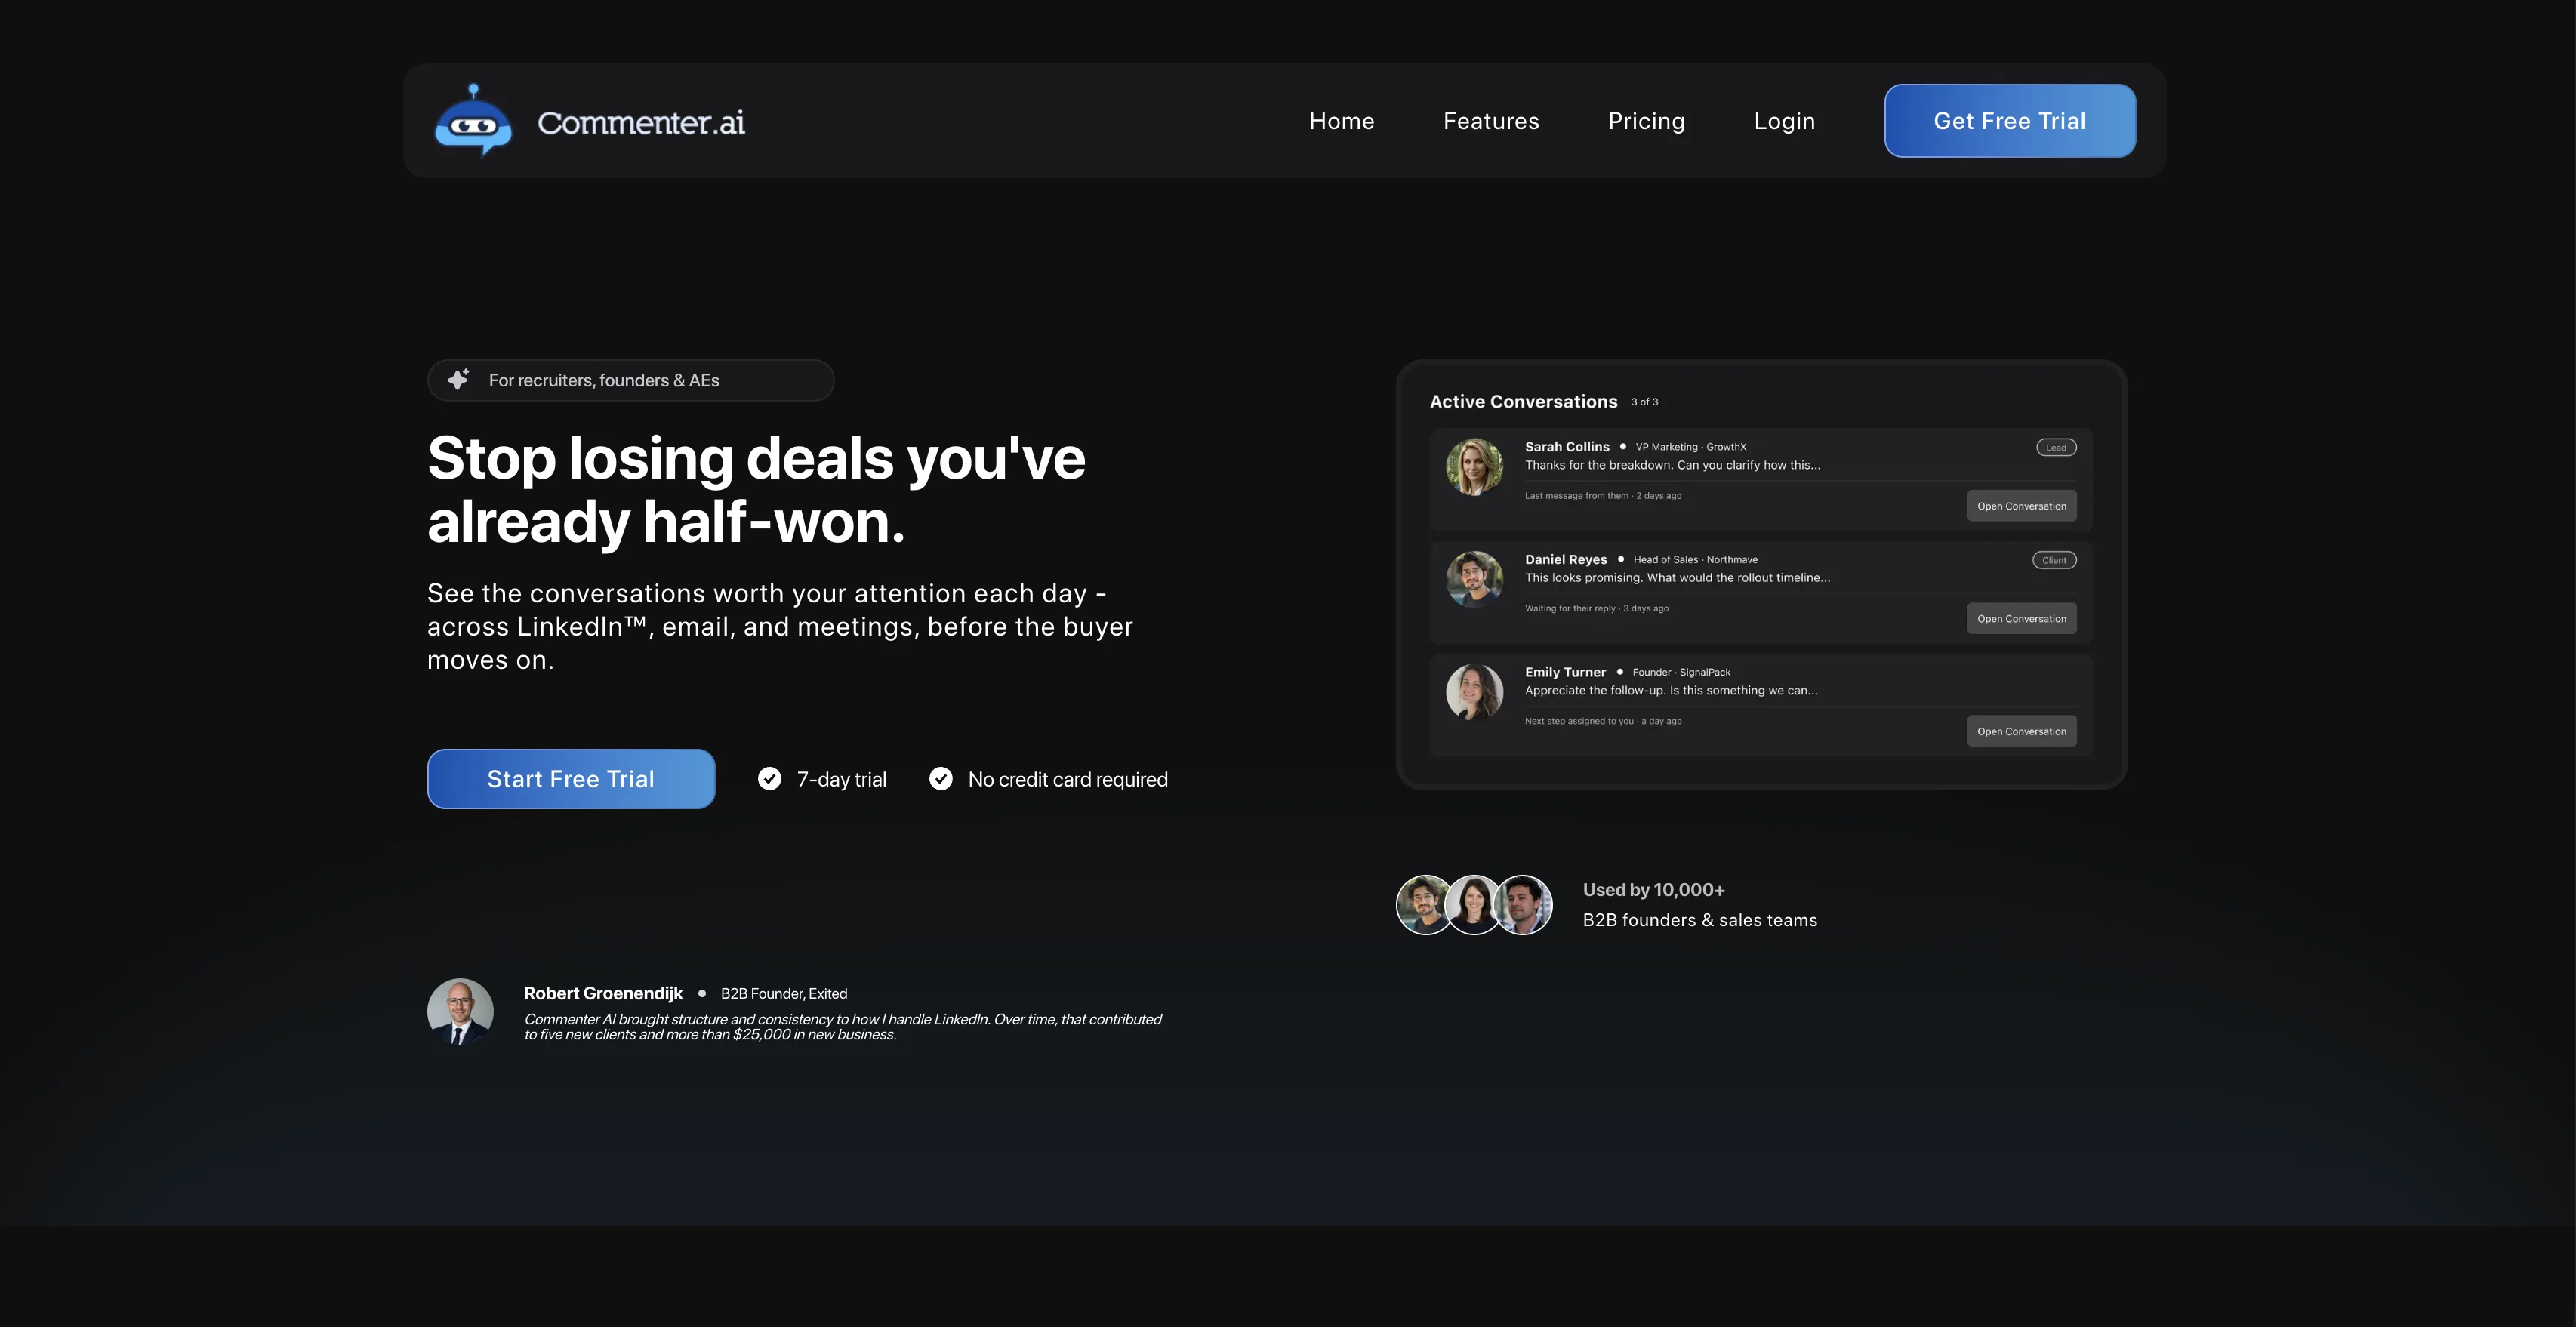Click Robert Groenendijk's testimonial avatar
2576x1327 pixels.
[460, 1011]
